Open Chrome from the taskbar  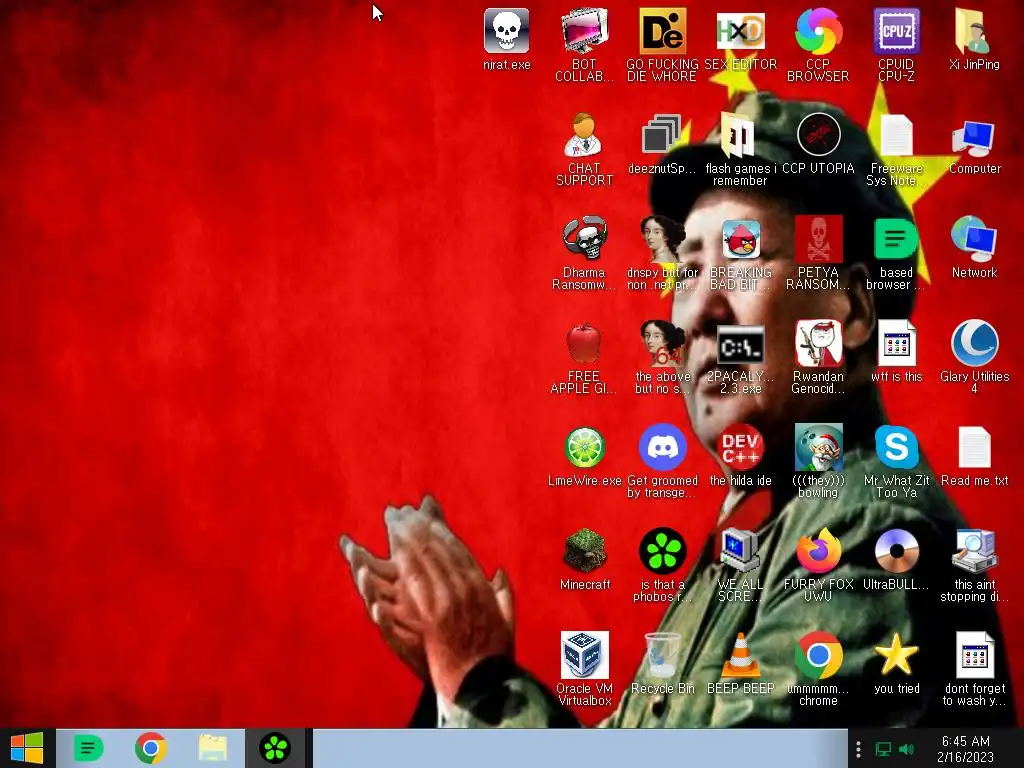pyautogui.click(x=150, y=748)
